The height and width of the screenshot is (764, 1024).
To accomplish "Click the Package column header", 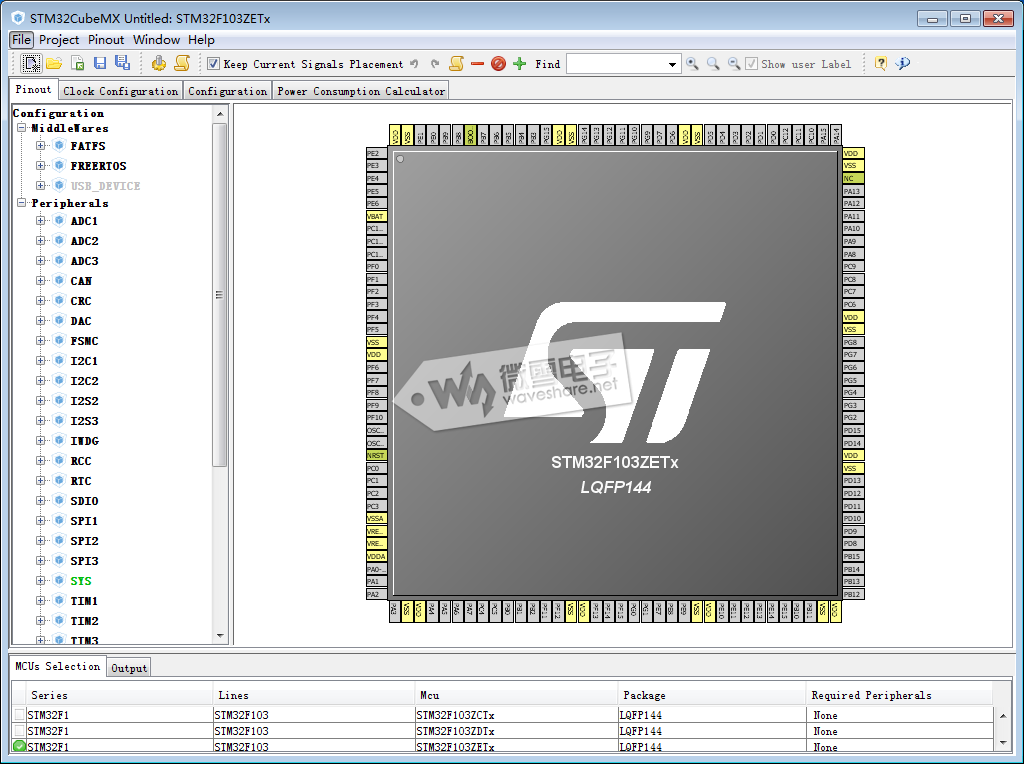I will coord(711,695).
